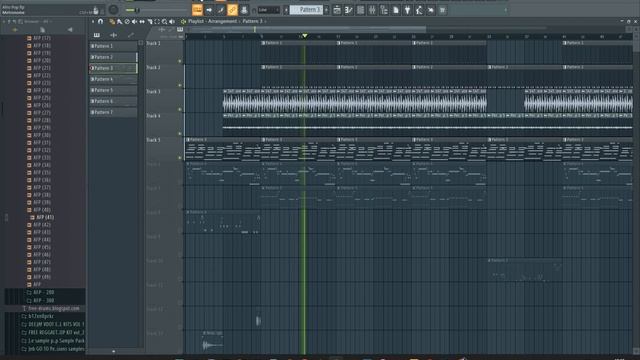Mute Track 5 using its green light
Screen dimensions: 640x360
pyautogui.click(x=180, y=158)
